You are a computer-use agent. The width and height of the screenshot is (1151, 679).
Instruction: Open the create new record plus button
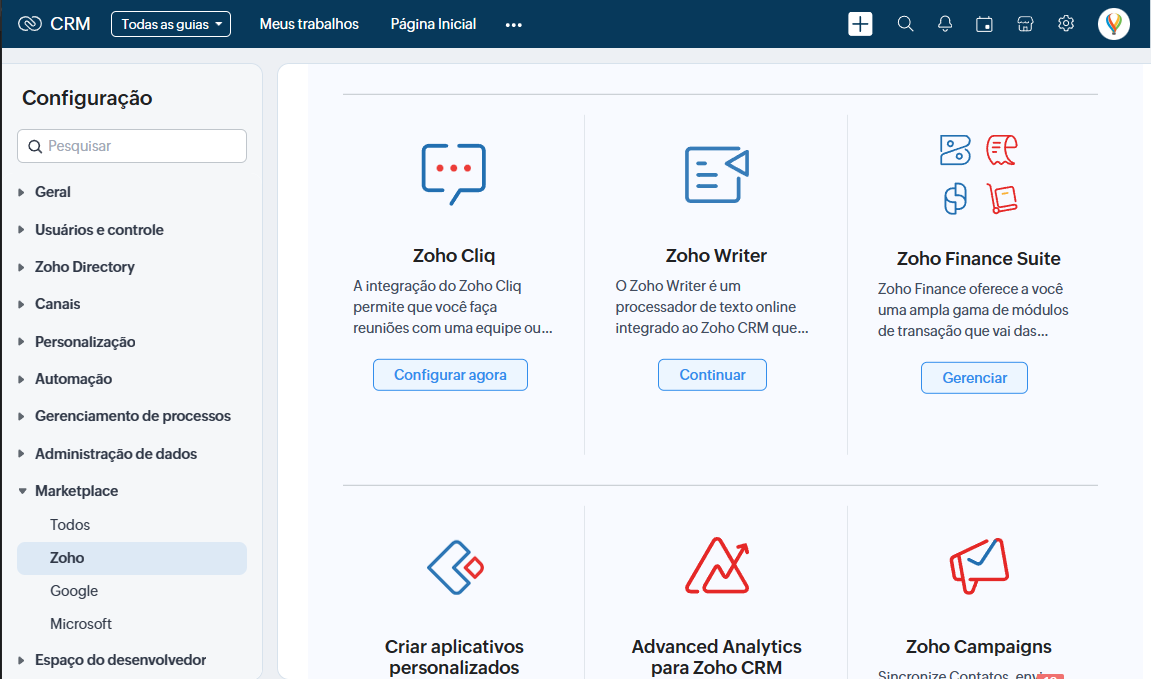pyautogui.click(x=860, y=24)
